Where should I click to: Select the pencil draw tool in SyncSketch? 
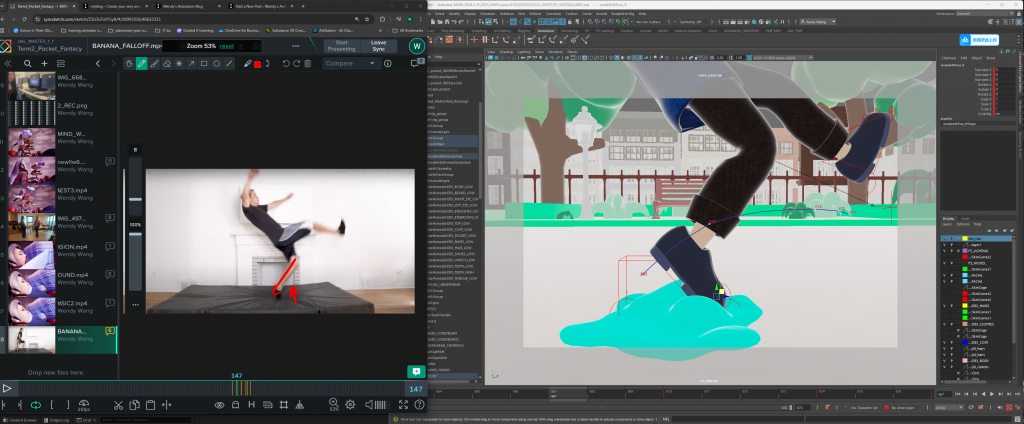(x=141, y=63)
